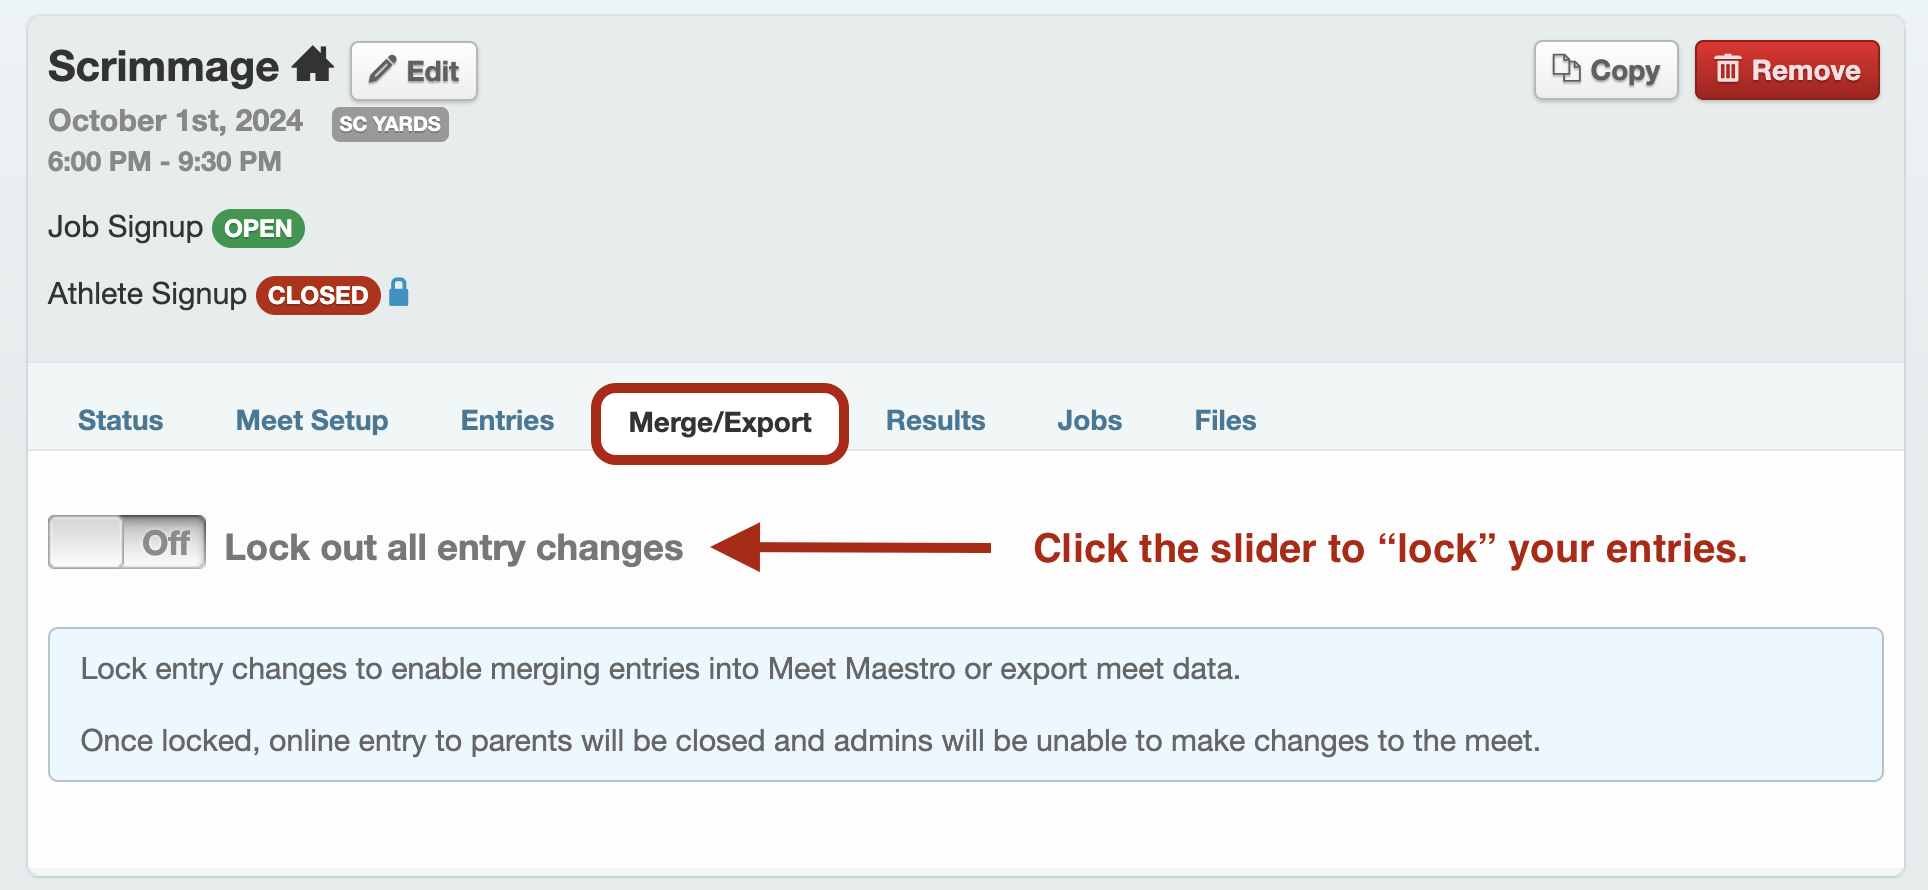Click the SC YARDS badge
This screenshot has height=890, width=1928.
point(390,124)
